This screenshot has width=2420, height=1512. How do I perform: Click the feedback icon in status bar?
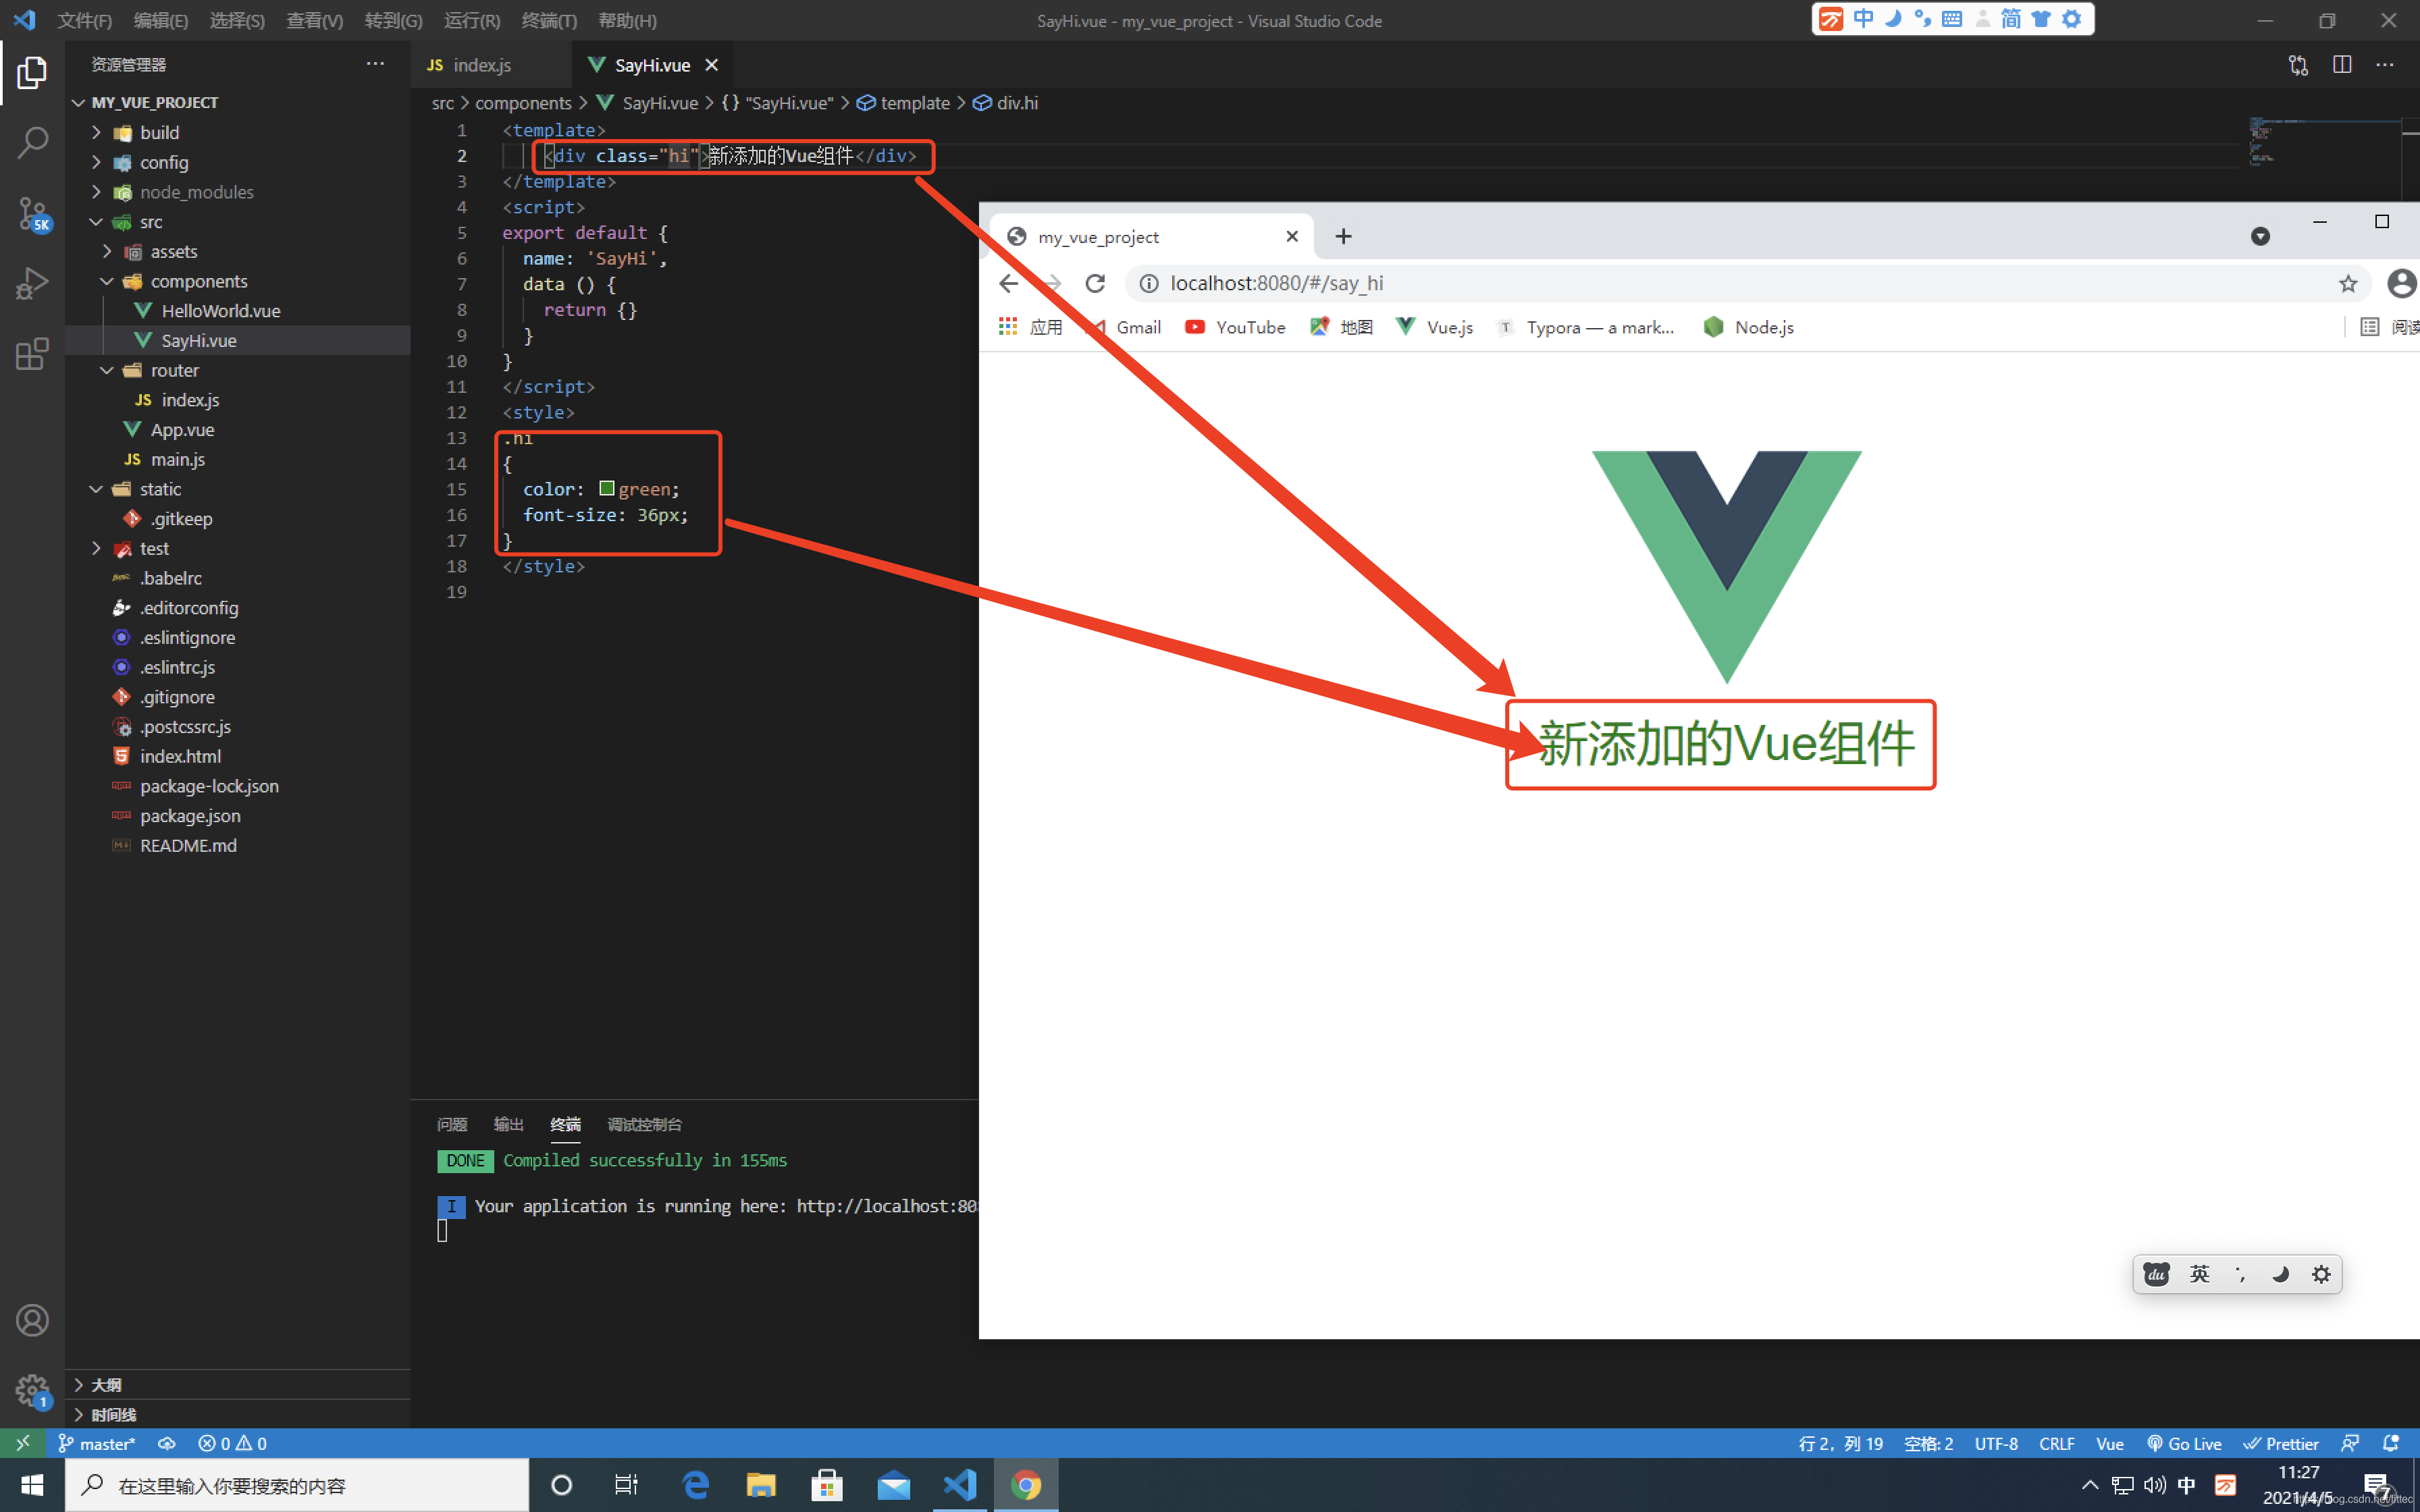point(2350,1443)
